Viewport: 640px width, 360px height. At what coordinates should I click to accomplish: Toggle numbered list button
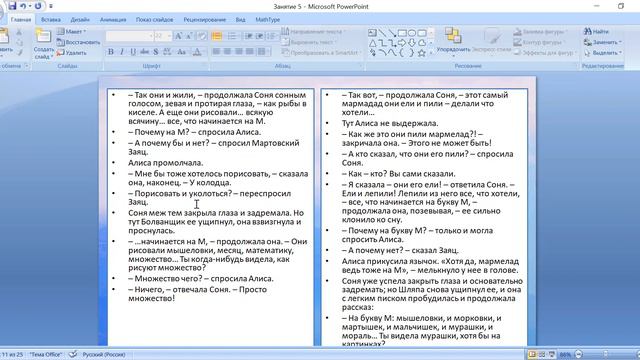[x=232, y=36]
